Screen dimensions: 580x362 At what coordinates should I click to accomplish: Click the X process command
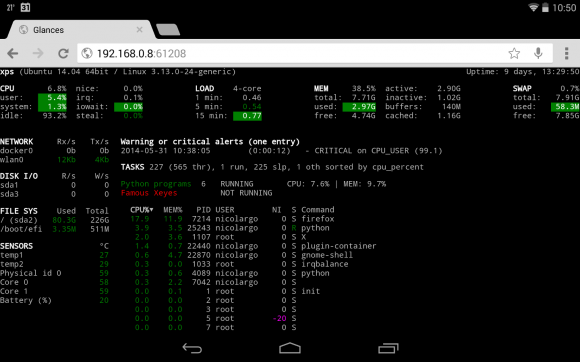303,237
